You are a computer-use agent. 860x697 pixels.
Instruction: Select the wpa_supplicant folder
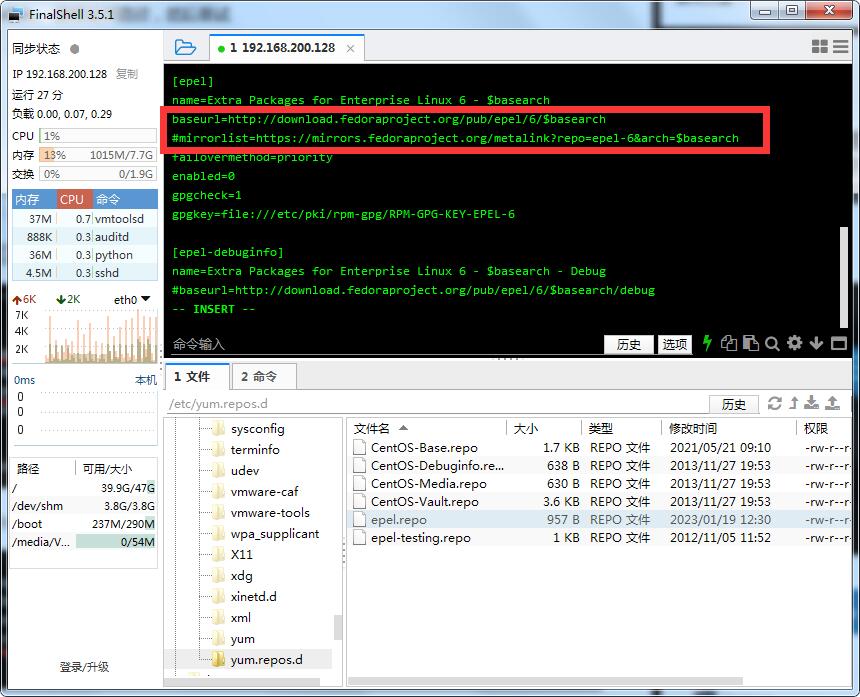click(275, 534)
